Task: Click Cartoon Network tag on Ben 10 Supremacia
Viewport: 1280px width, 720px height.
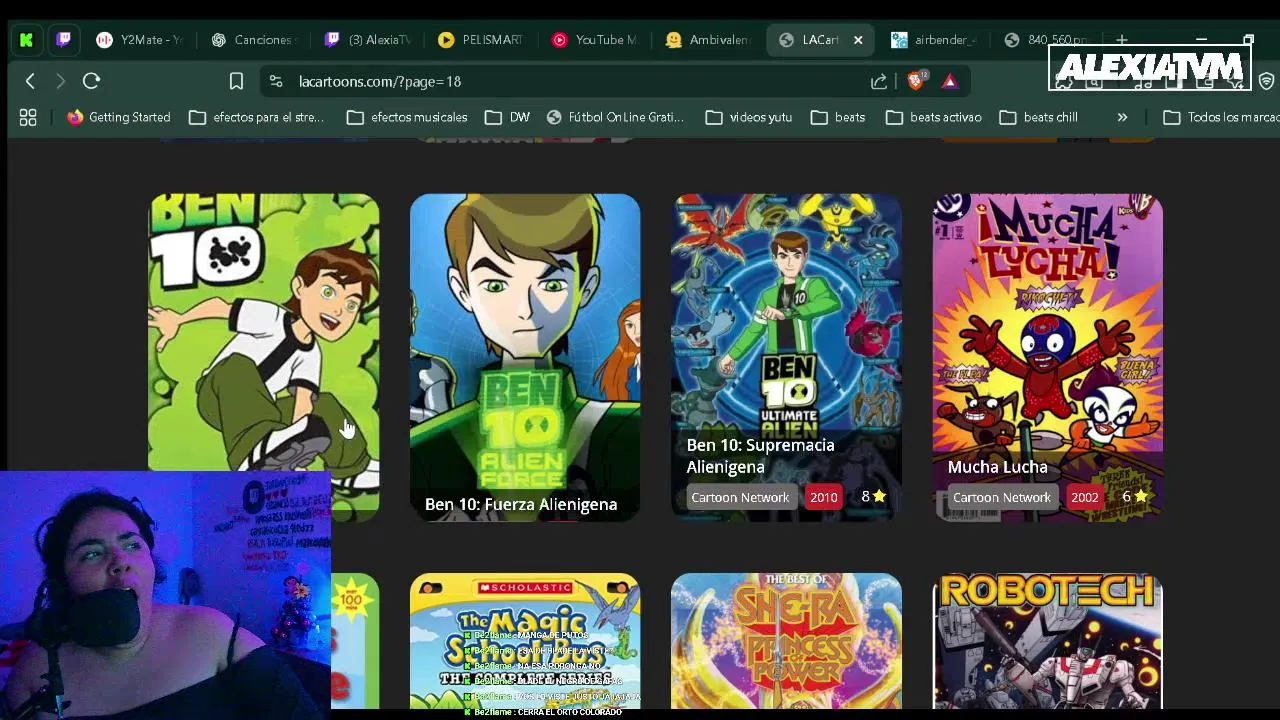Action: point(740,497)
